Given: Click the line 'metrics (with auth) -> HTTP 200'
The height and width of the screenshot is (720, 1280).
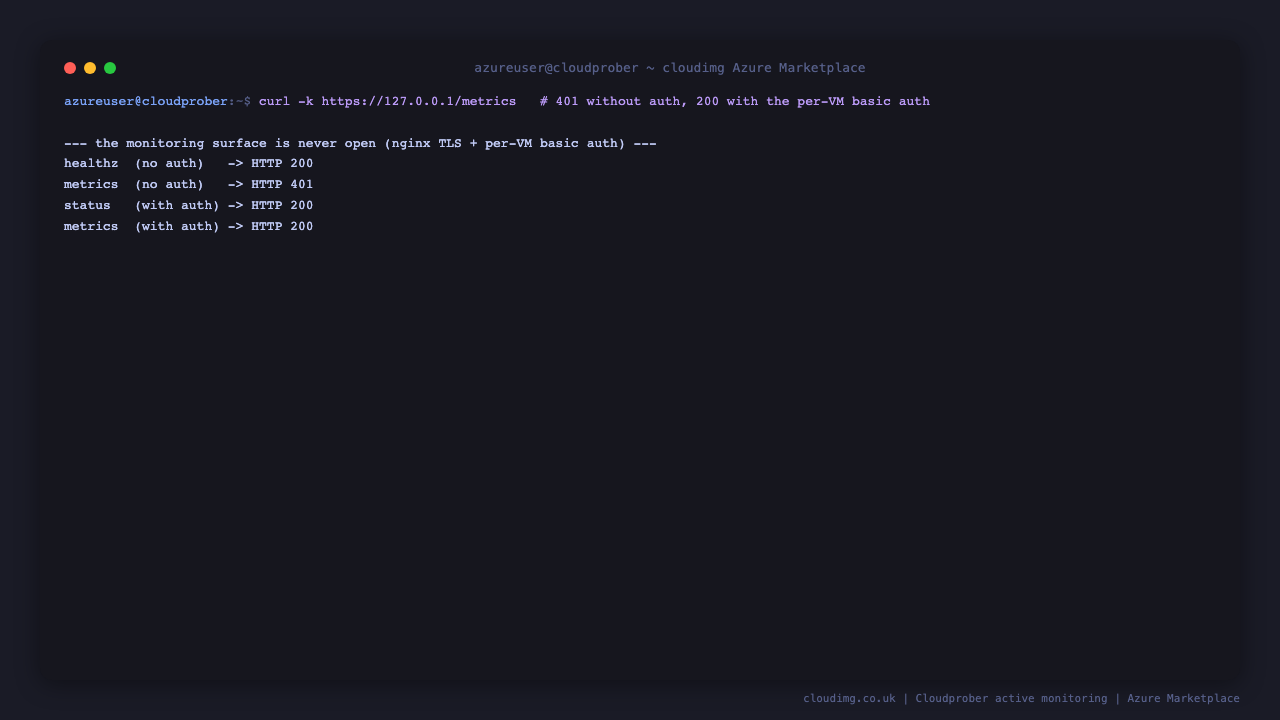Looking at the screenshot, I should tap(189, 227).
